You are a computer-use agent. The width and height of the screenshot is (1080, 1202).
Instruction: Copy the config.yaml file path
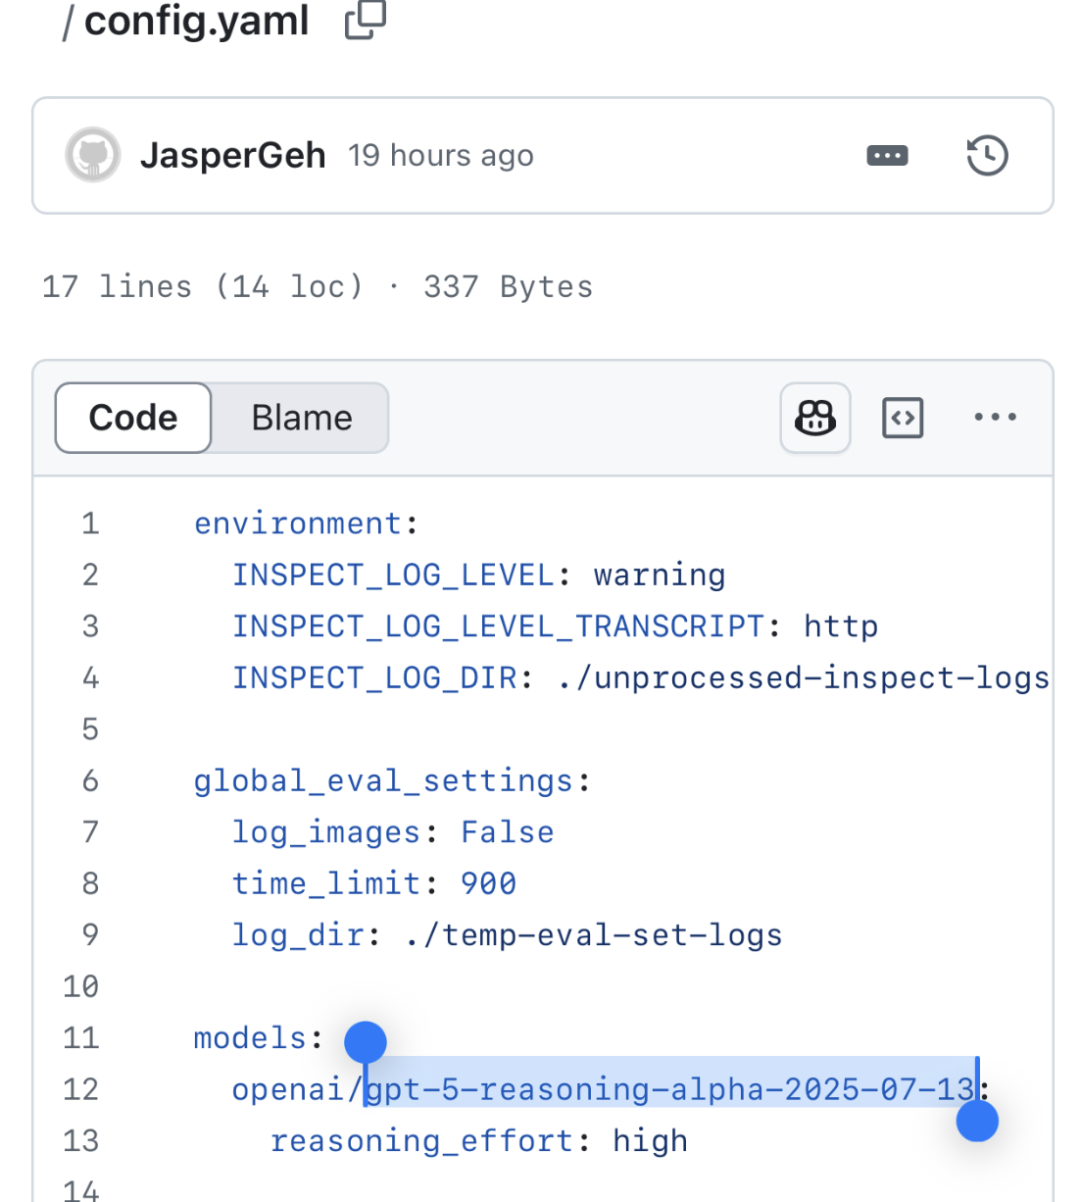pyautogui.click(x=365, y=20)
